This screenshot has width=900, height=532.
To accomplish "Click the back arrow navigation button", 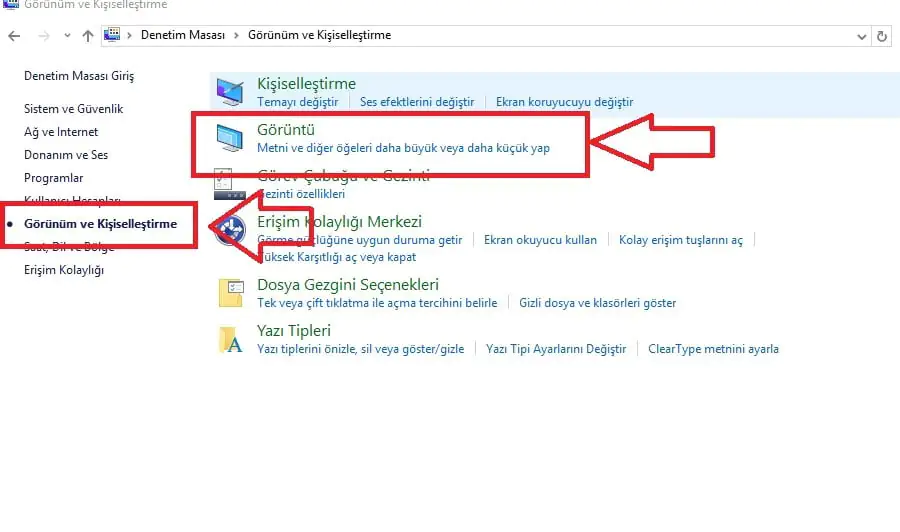I will (x=14, y=36).
